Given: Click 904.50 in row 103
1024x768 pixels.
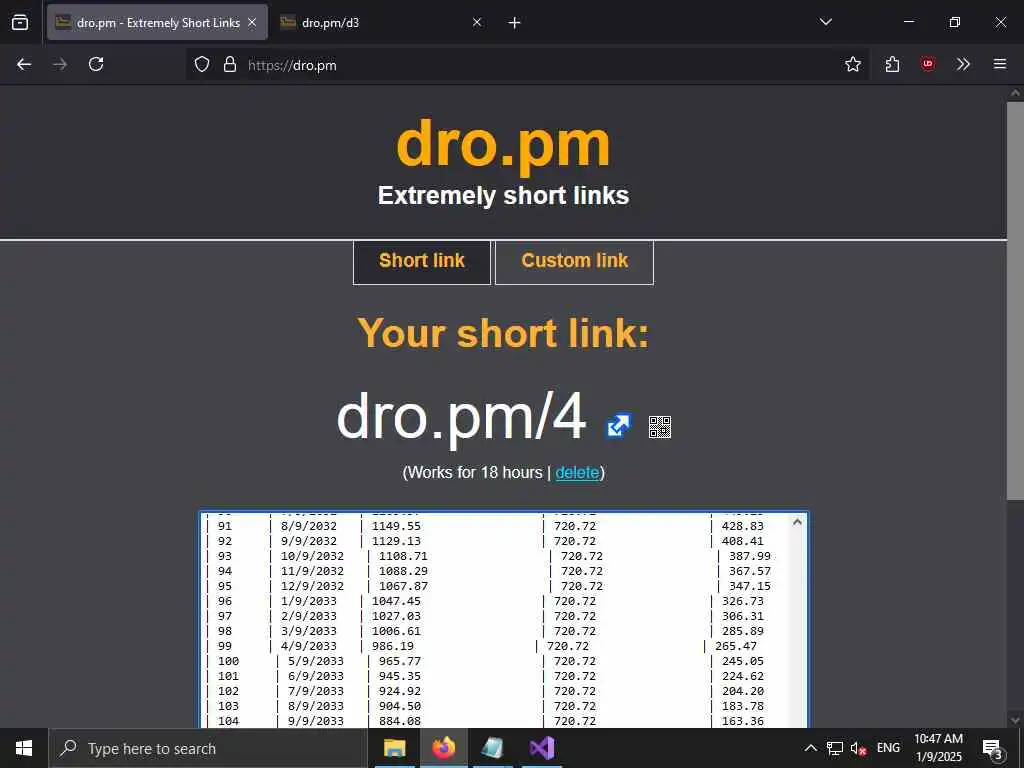Looking at the screenshot, I should pyautogui.click(x=400, y=707).
